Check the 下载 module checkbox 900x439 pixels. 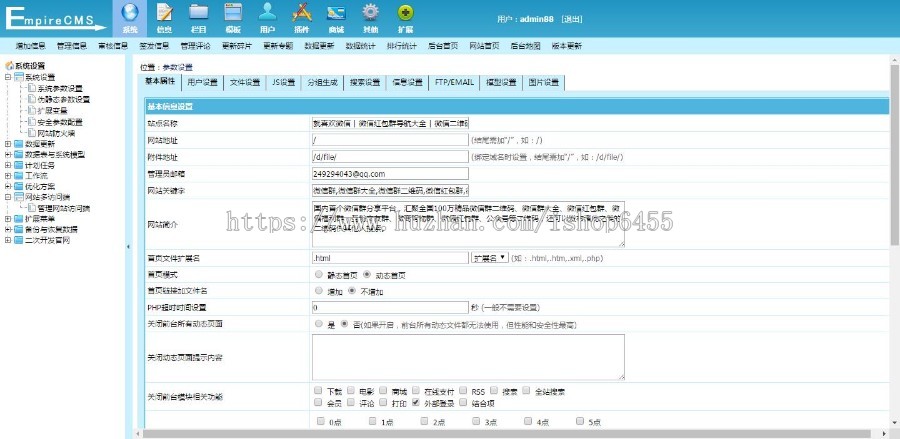point(318,391)
